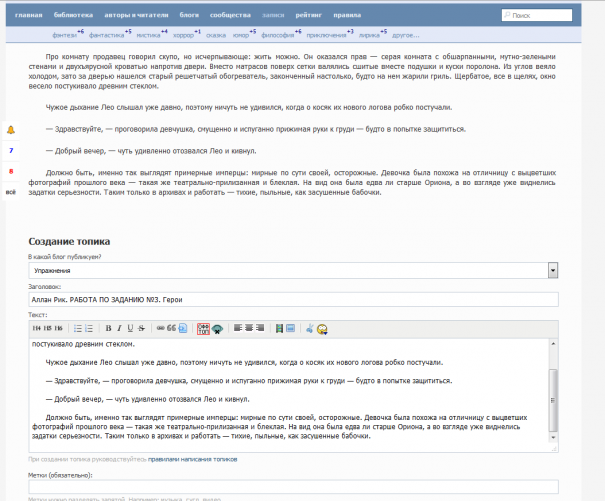Screen dimensions: 605x501
Task: Click the notification bell icon
Action: click(x=11, y=130)
